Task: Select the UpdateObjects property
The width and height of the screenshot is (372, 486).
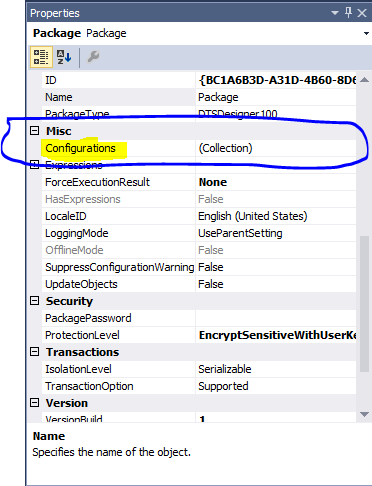Action: (81, 284)
